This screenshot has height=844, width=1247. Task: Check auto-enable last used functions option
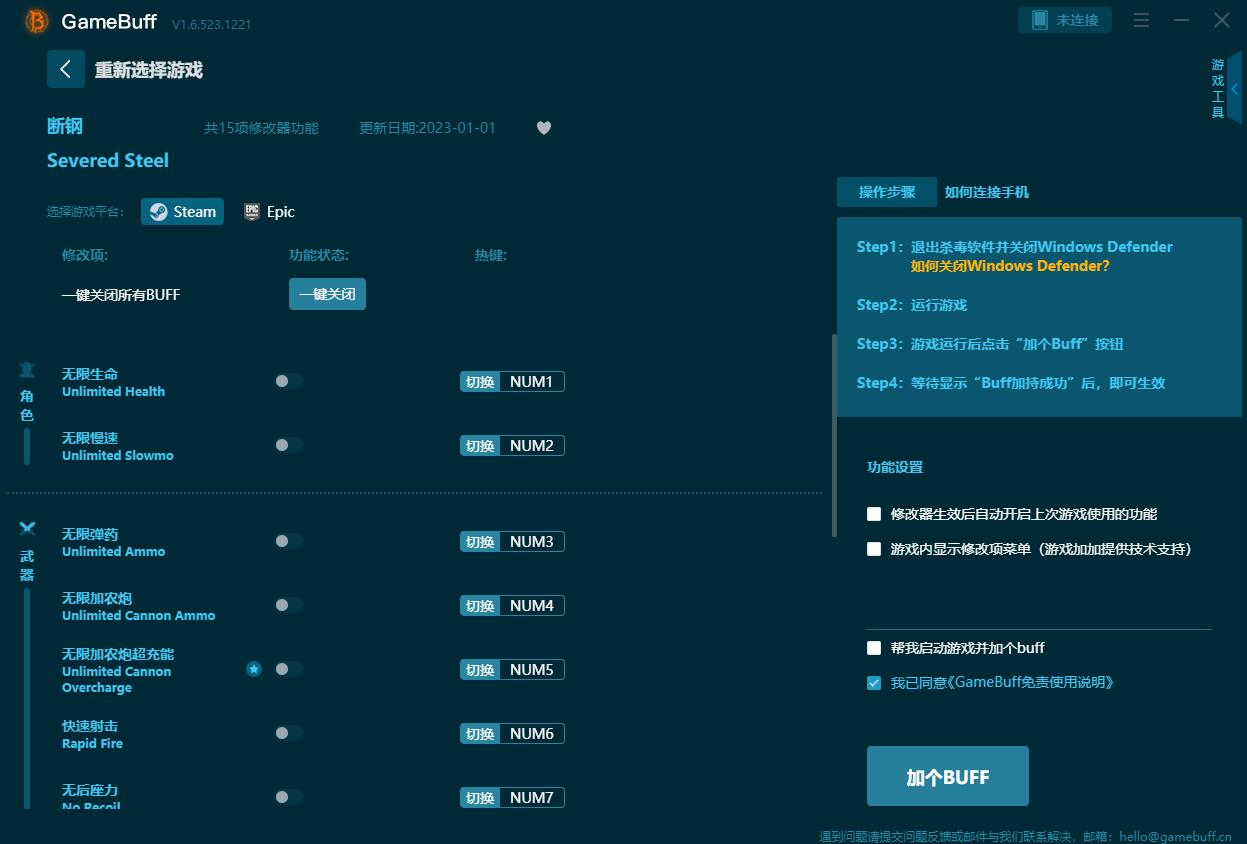point(874,514)
